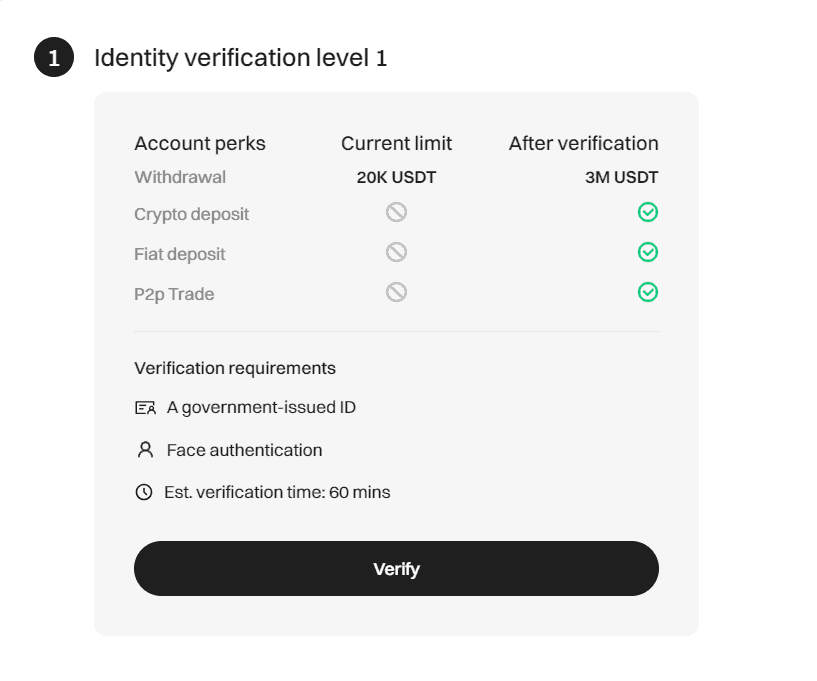Click the Account perks column header
Image resolution: width=817 pixels, height=681 pixels.
tap(200, 143)
